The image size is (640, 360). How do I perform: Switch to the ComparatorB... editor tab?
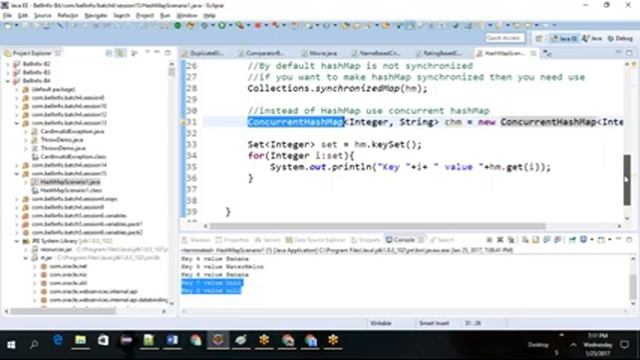[x=261, y=53]
